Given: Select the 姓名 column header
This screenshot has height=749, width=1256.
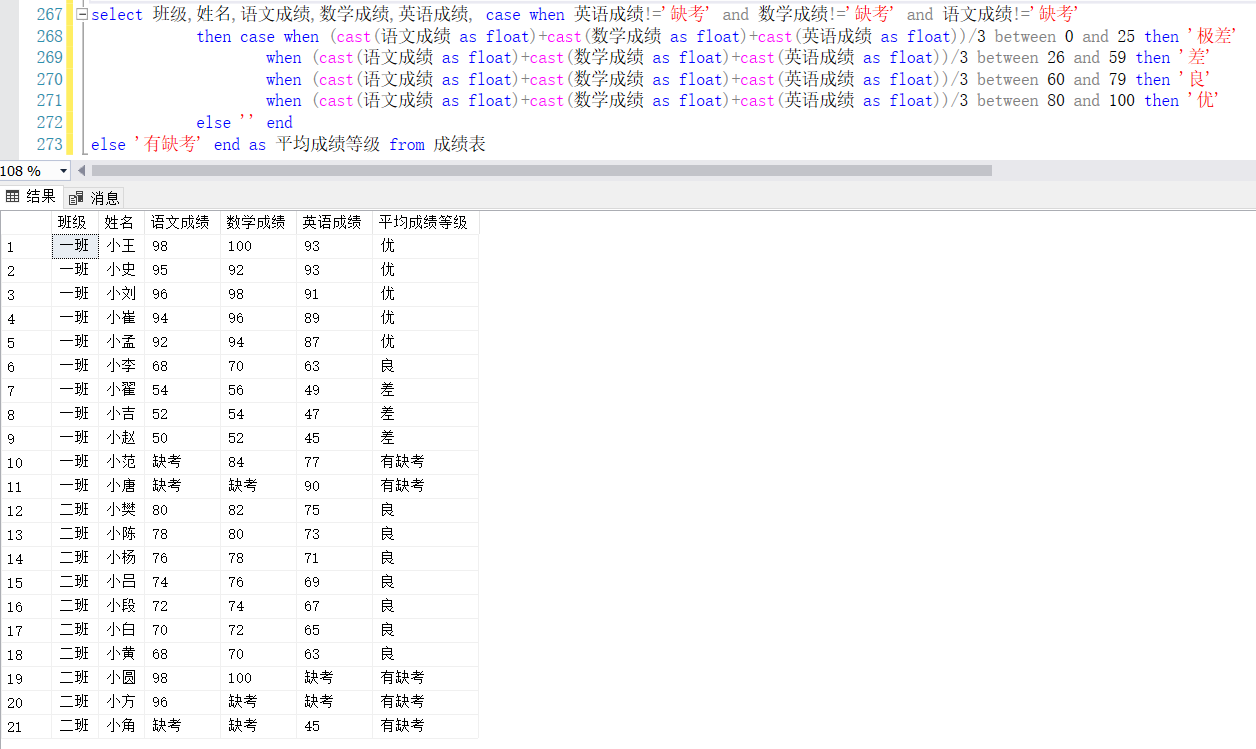Looking at the screenshot, I should click(x=121, y=221).
